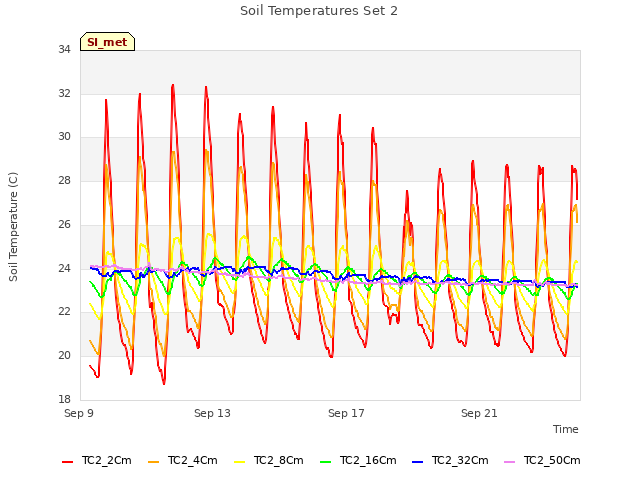Toggle the TC2_50Cm legend entry
This screenshot has height=480, width=640.
point(542,460)
